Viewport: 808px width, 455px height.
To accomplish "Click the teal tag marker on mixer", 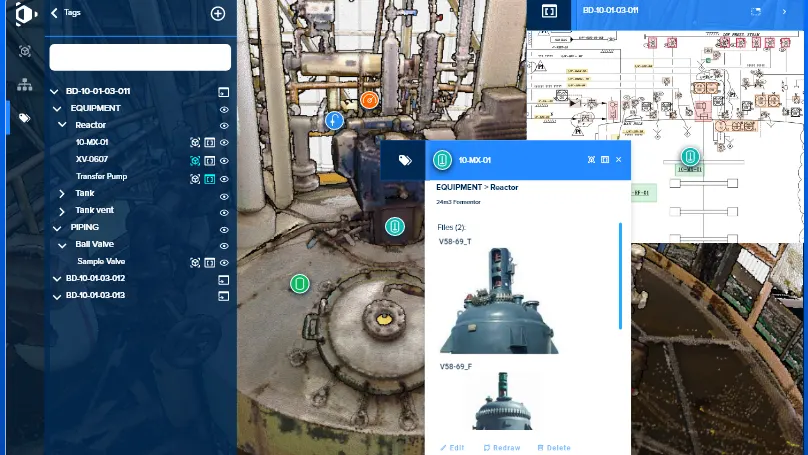I will click(395, 226).
